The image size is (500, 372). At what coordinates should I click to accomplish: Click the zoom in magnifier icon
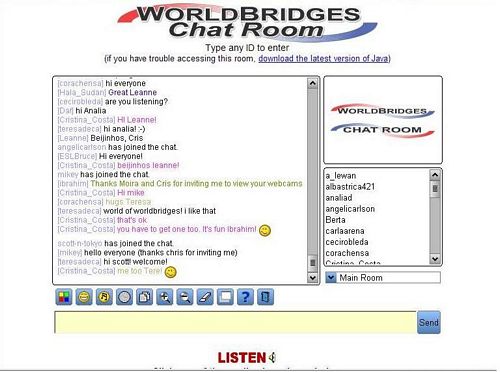(165, 297)
